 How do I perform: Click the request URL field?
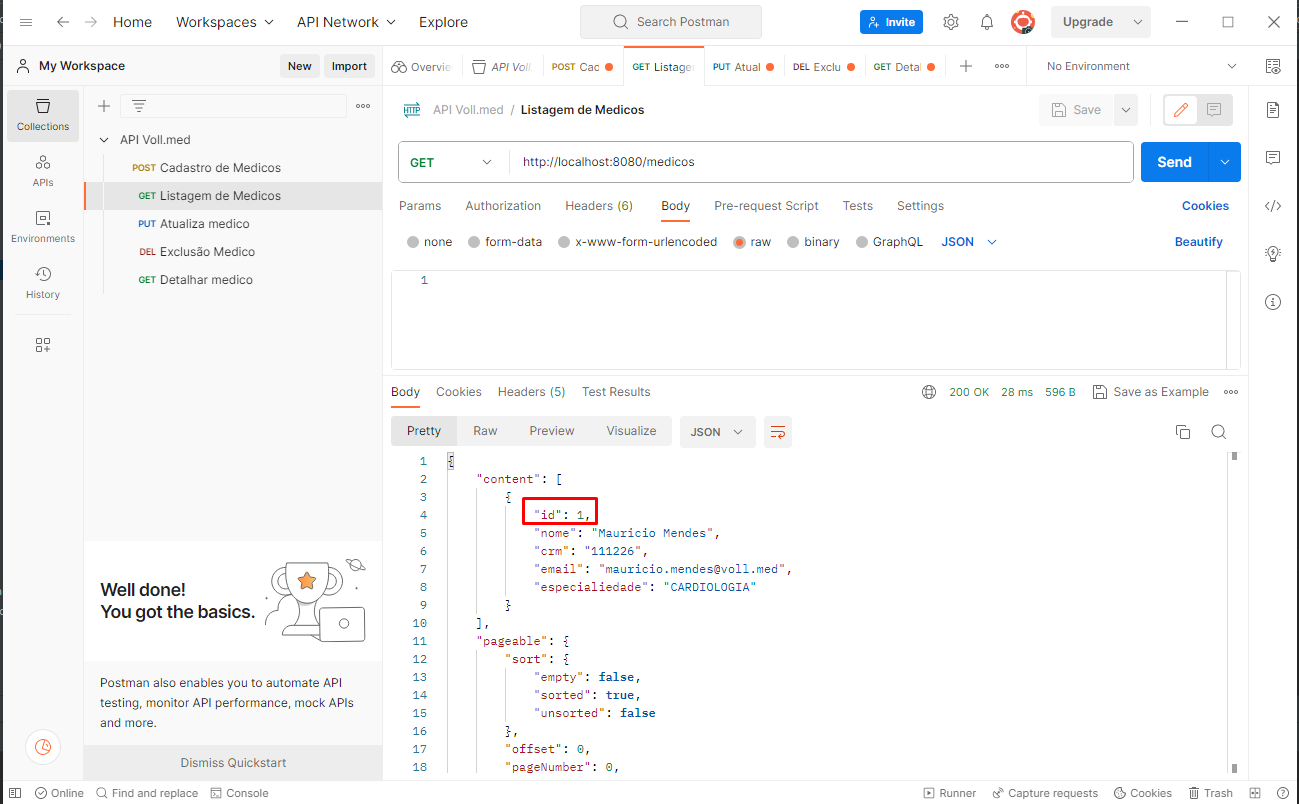click(x=820, y=162)
